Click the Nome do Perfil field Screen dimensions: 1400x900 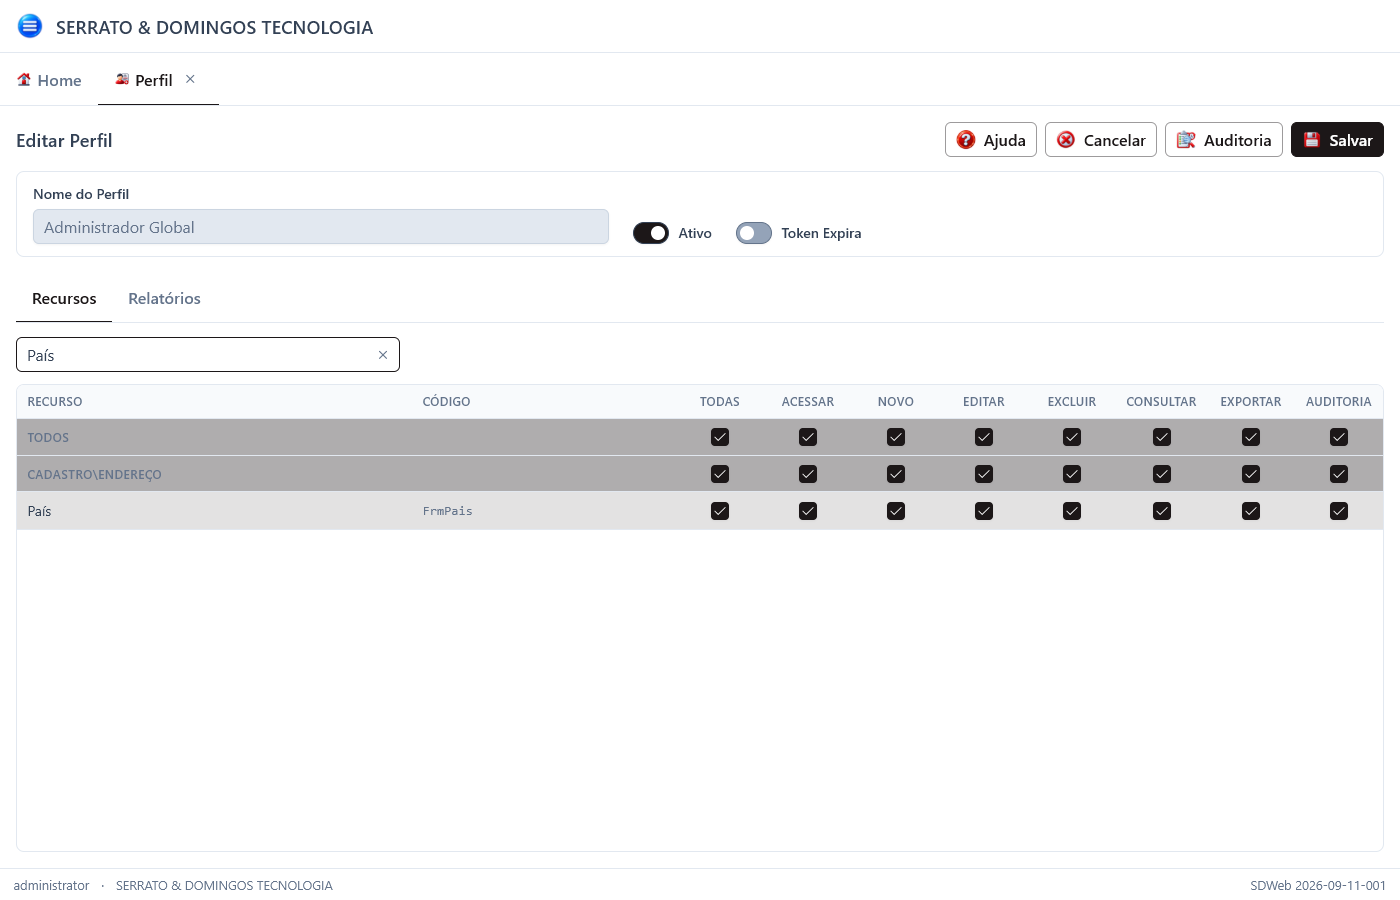tap(321, 227)
